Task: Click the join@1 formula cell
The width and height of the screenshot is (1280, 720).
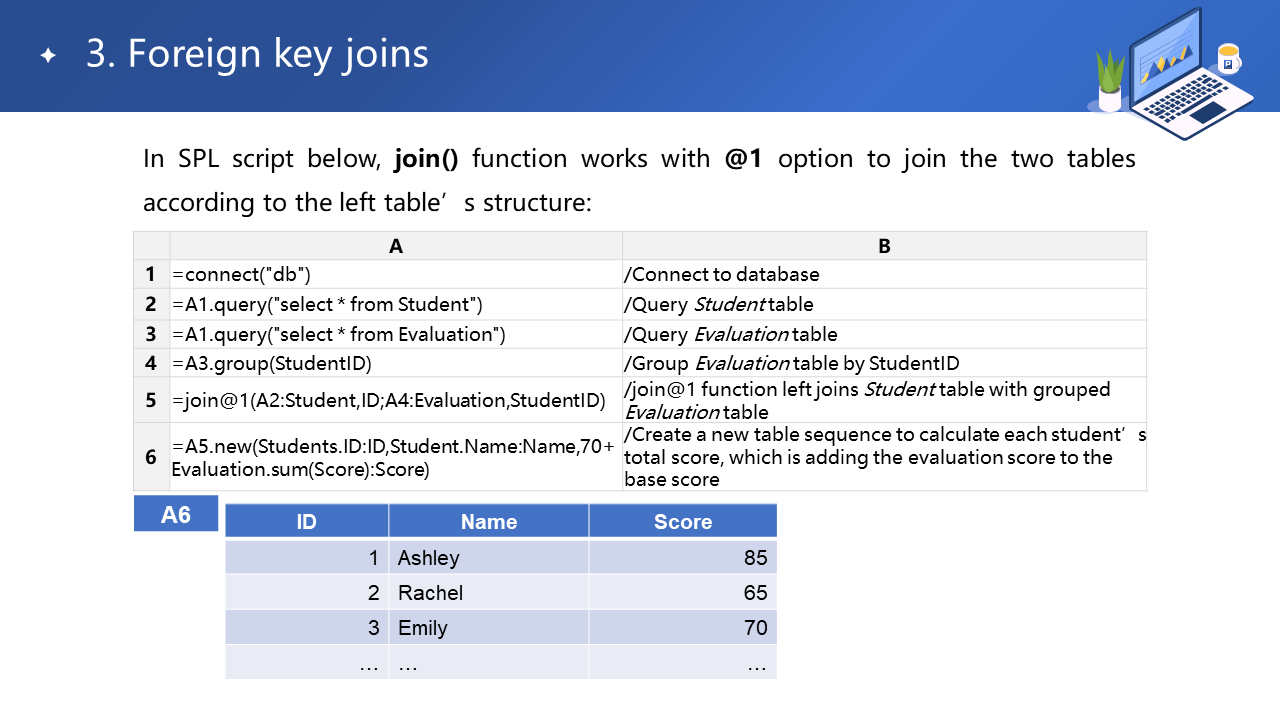Action: (396, 400)
